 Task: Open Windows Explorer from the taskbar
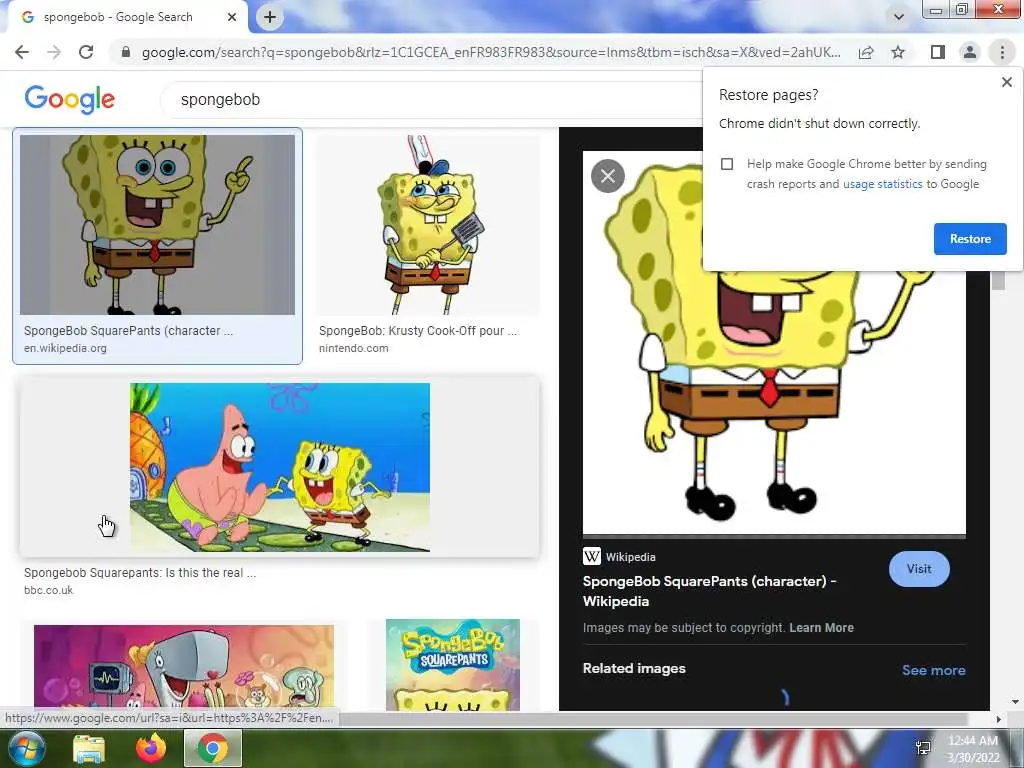[x=88, y=748]
